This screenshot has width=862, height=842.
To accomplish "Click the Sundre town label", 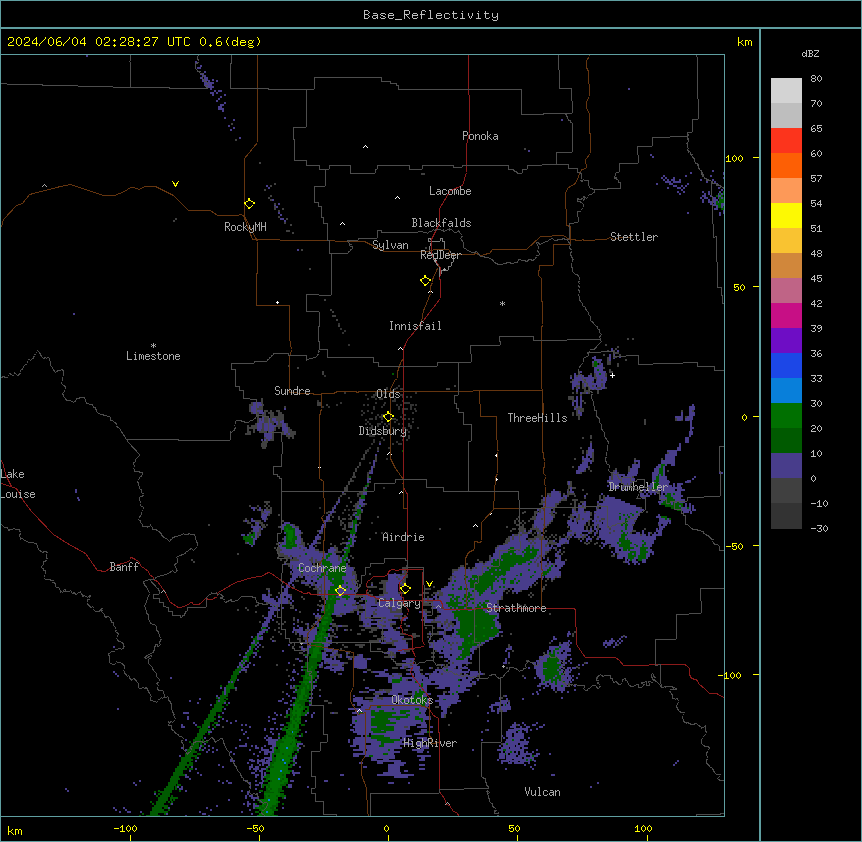I will (292, 391).
